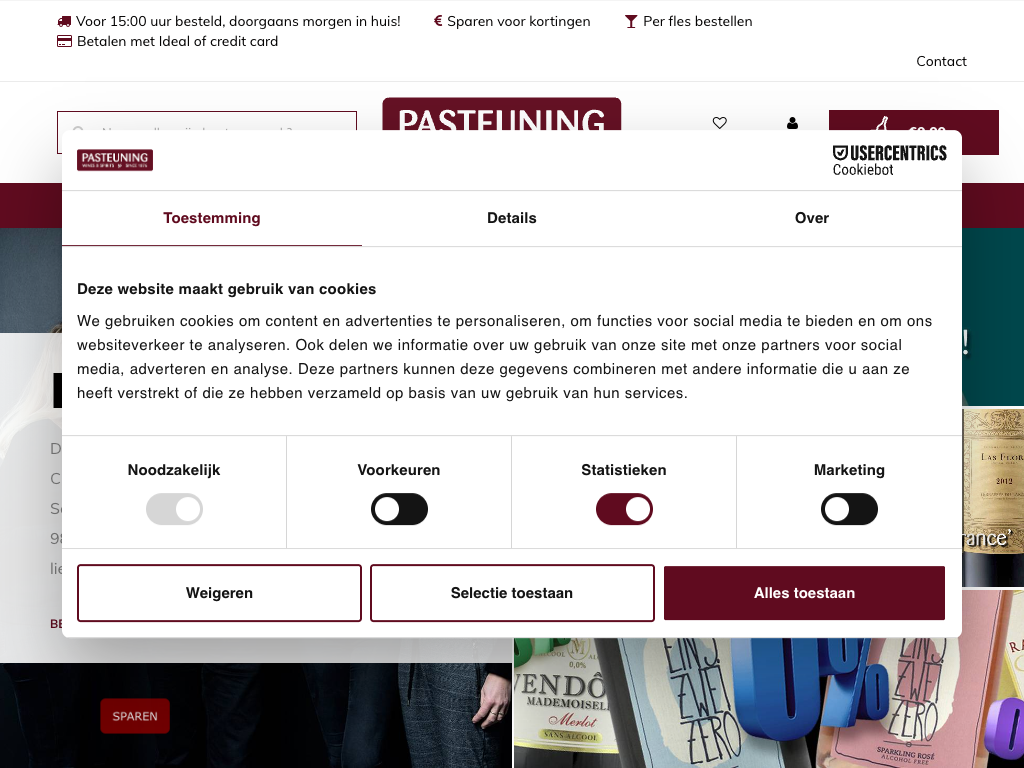
Task: Open the wishlist heart icon
Action: (719, 122)
